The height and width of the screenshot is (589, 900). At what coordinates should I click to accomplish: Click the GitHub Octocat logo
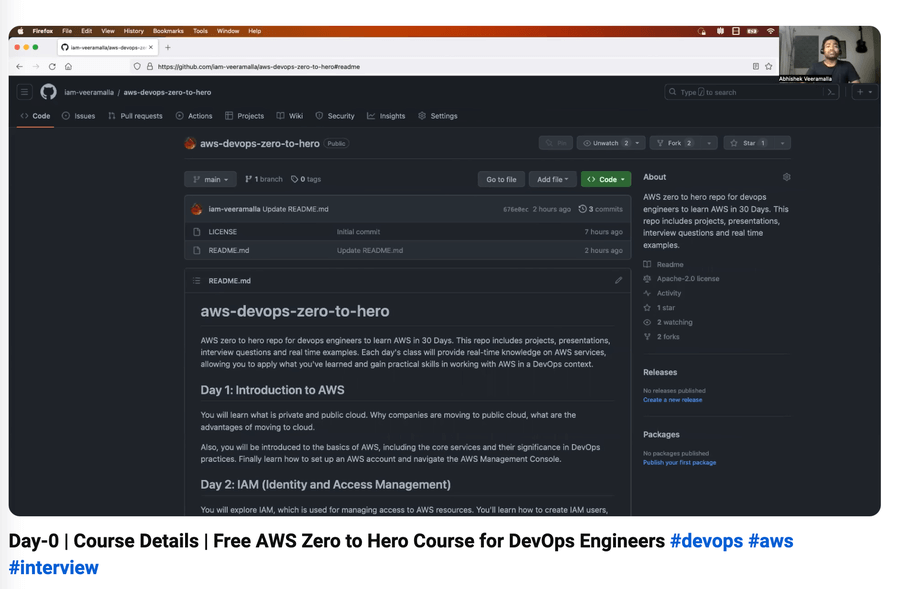[48, 92]
